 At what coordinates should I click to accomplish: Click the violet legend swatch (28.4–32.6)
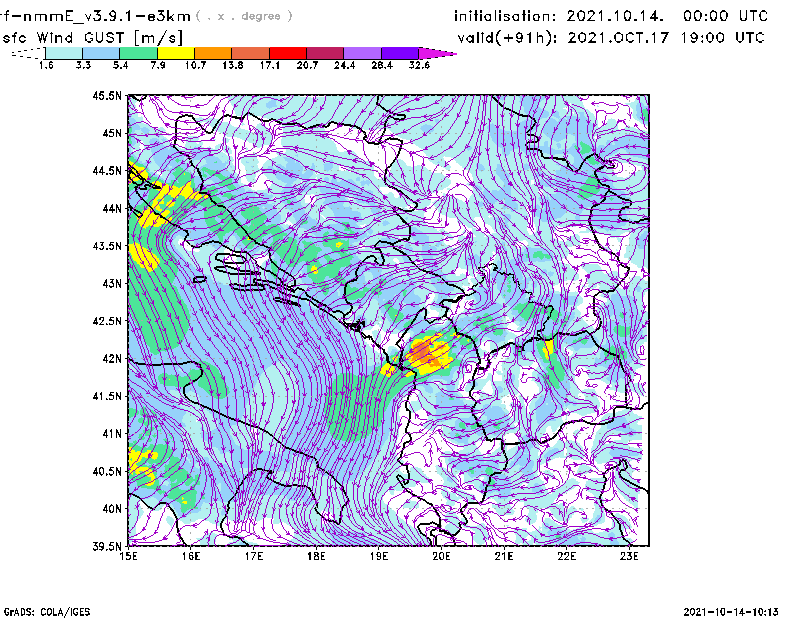[x=400, y=53]
